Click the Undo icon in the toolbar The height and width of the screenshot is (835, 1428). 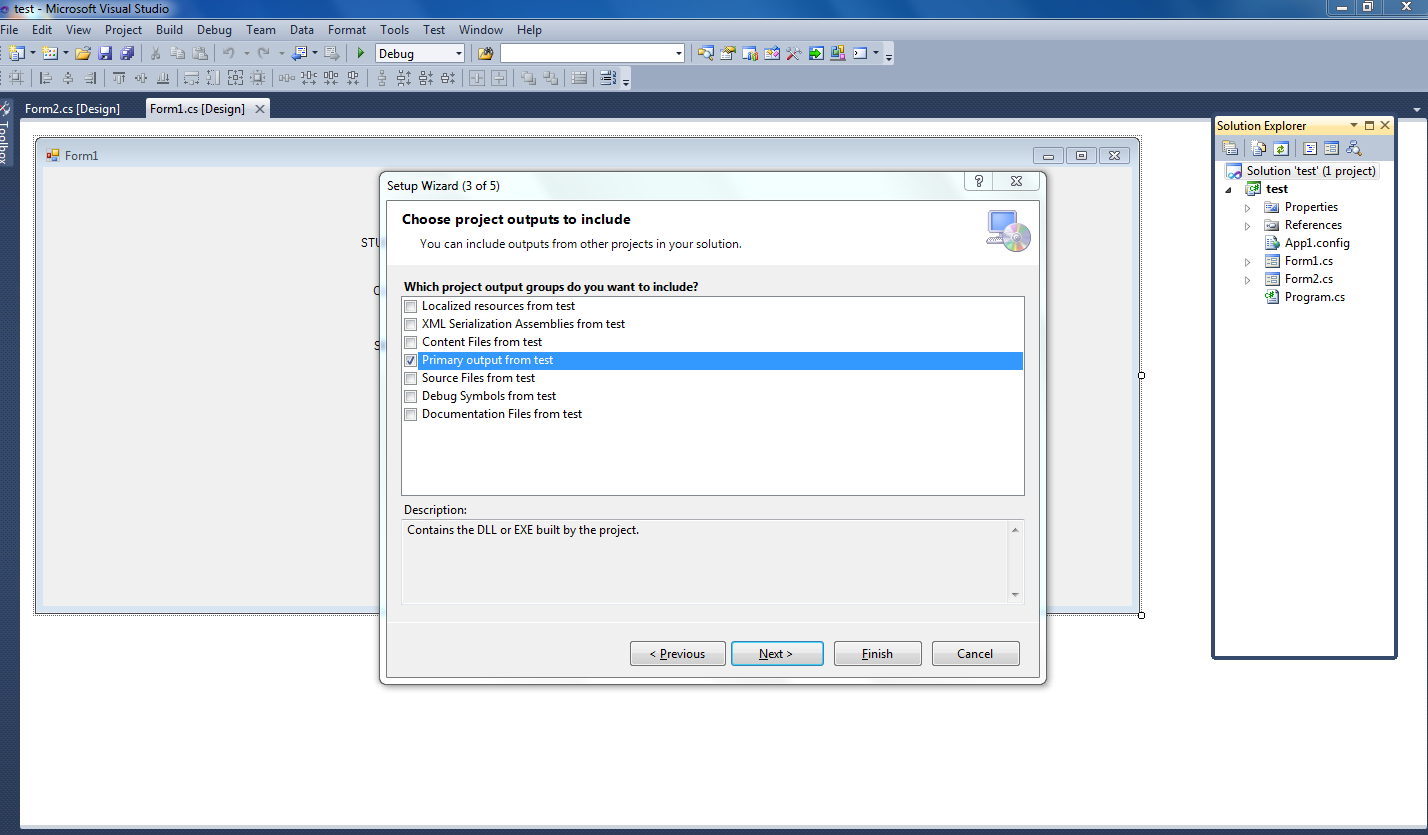coord(227,52)
